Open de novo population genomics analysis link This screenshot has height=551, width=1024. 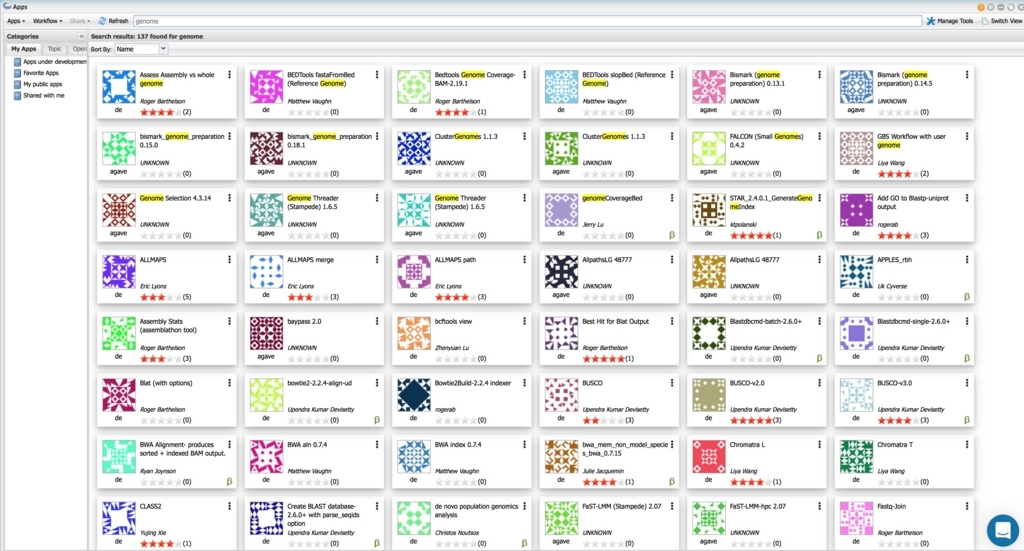click(476, 511)
